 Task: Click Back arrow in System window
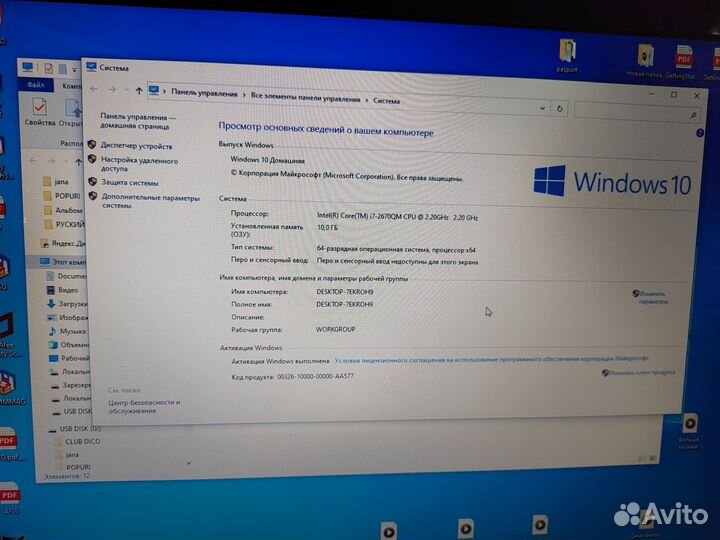94,89
